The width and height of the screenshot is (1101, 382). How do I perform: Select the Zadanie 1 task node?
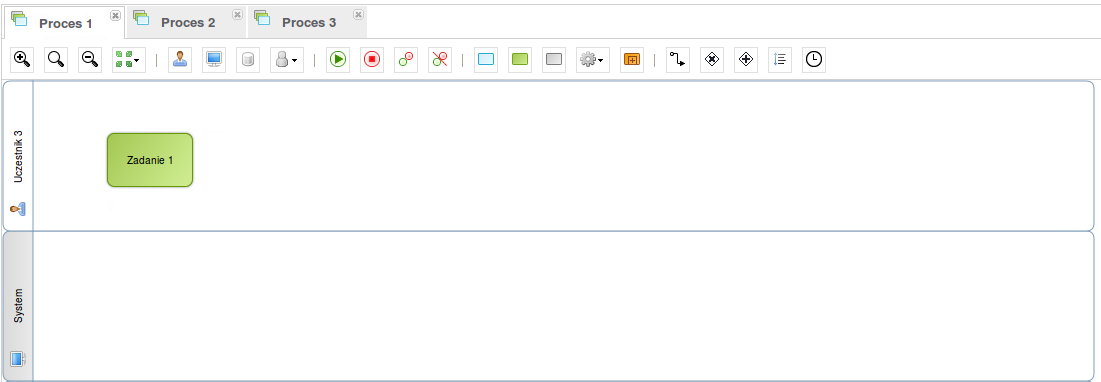pos(150,160)
